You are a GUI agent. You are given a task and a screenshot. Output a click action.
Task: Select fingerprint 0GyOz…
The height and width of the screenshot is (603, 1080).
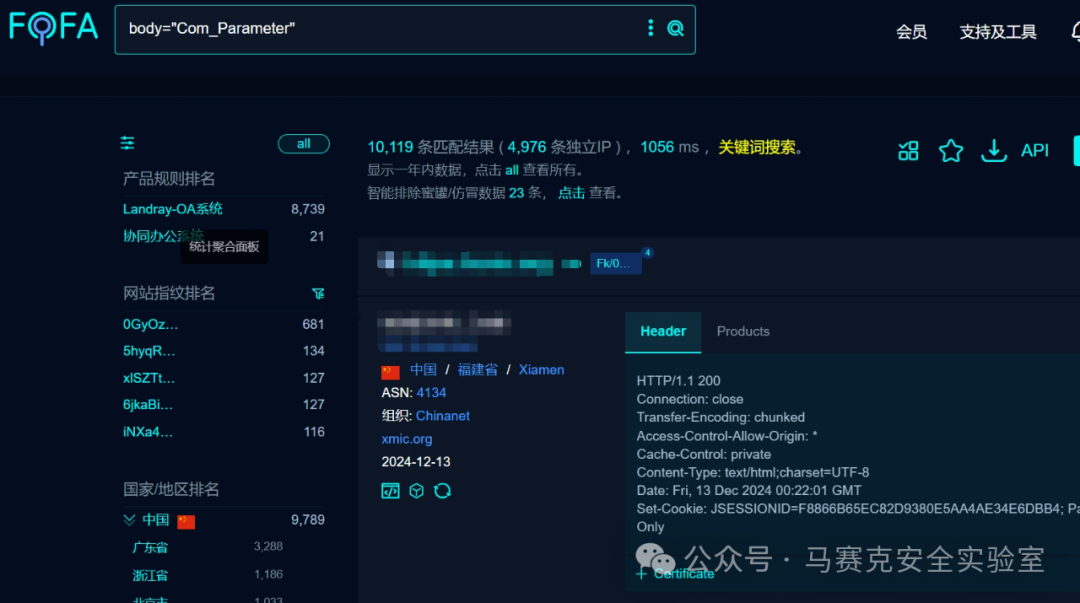tap(150, 324)
